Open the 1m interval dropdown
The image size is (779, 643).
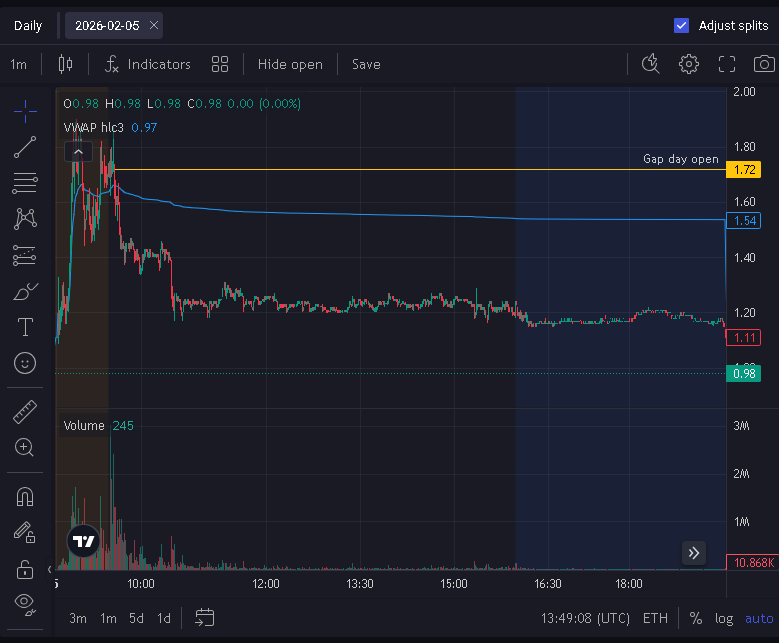pos(18,64)
